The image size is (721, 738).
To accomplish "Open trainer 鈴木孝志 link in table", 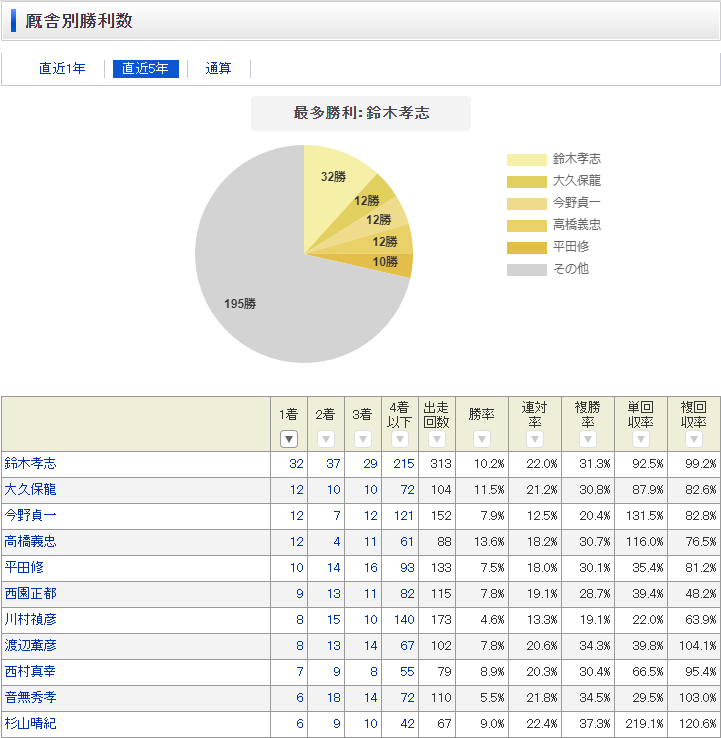I will [x=31, y=464].
